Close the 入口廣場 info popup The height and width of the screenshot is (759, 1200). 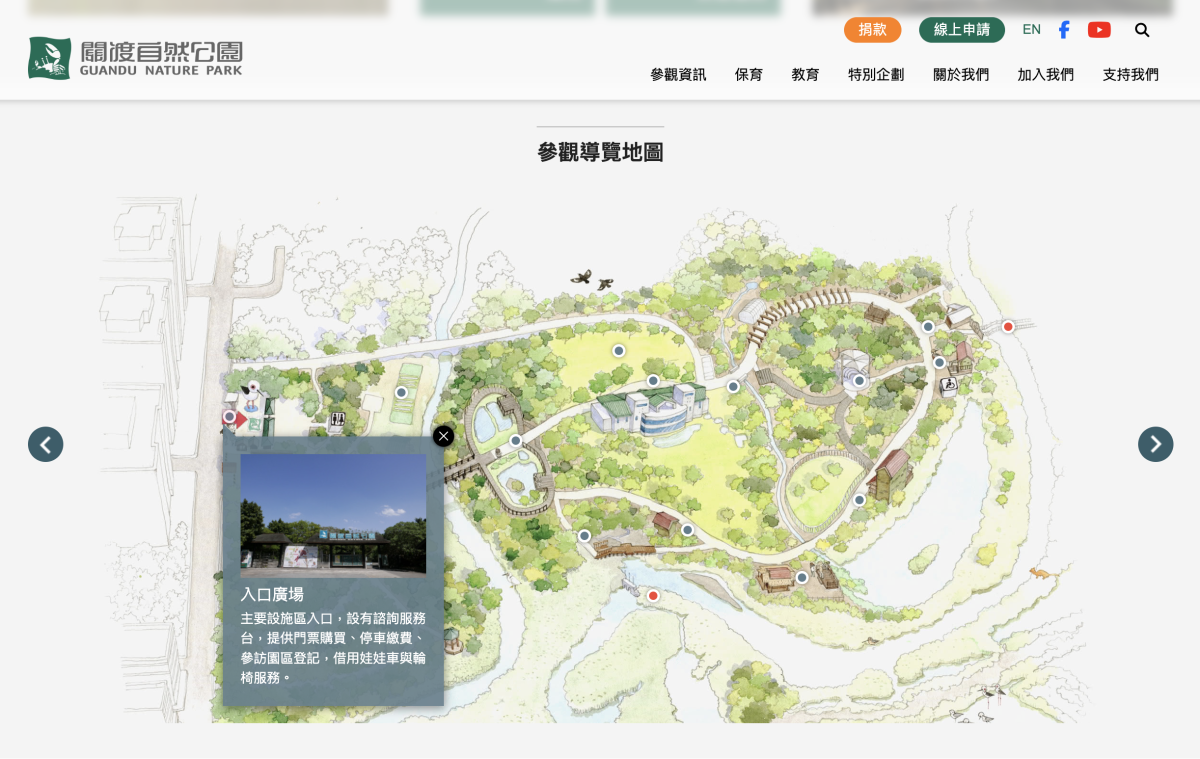click(x=443, y=436)
